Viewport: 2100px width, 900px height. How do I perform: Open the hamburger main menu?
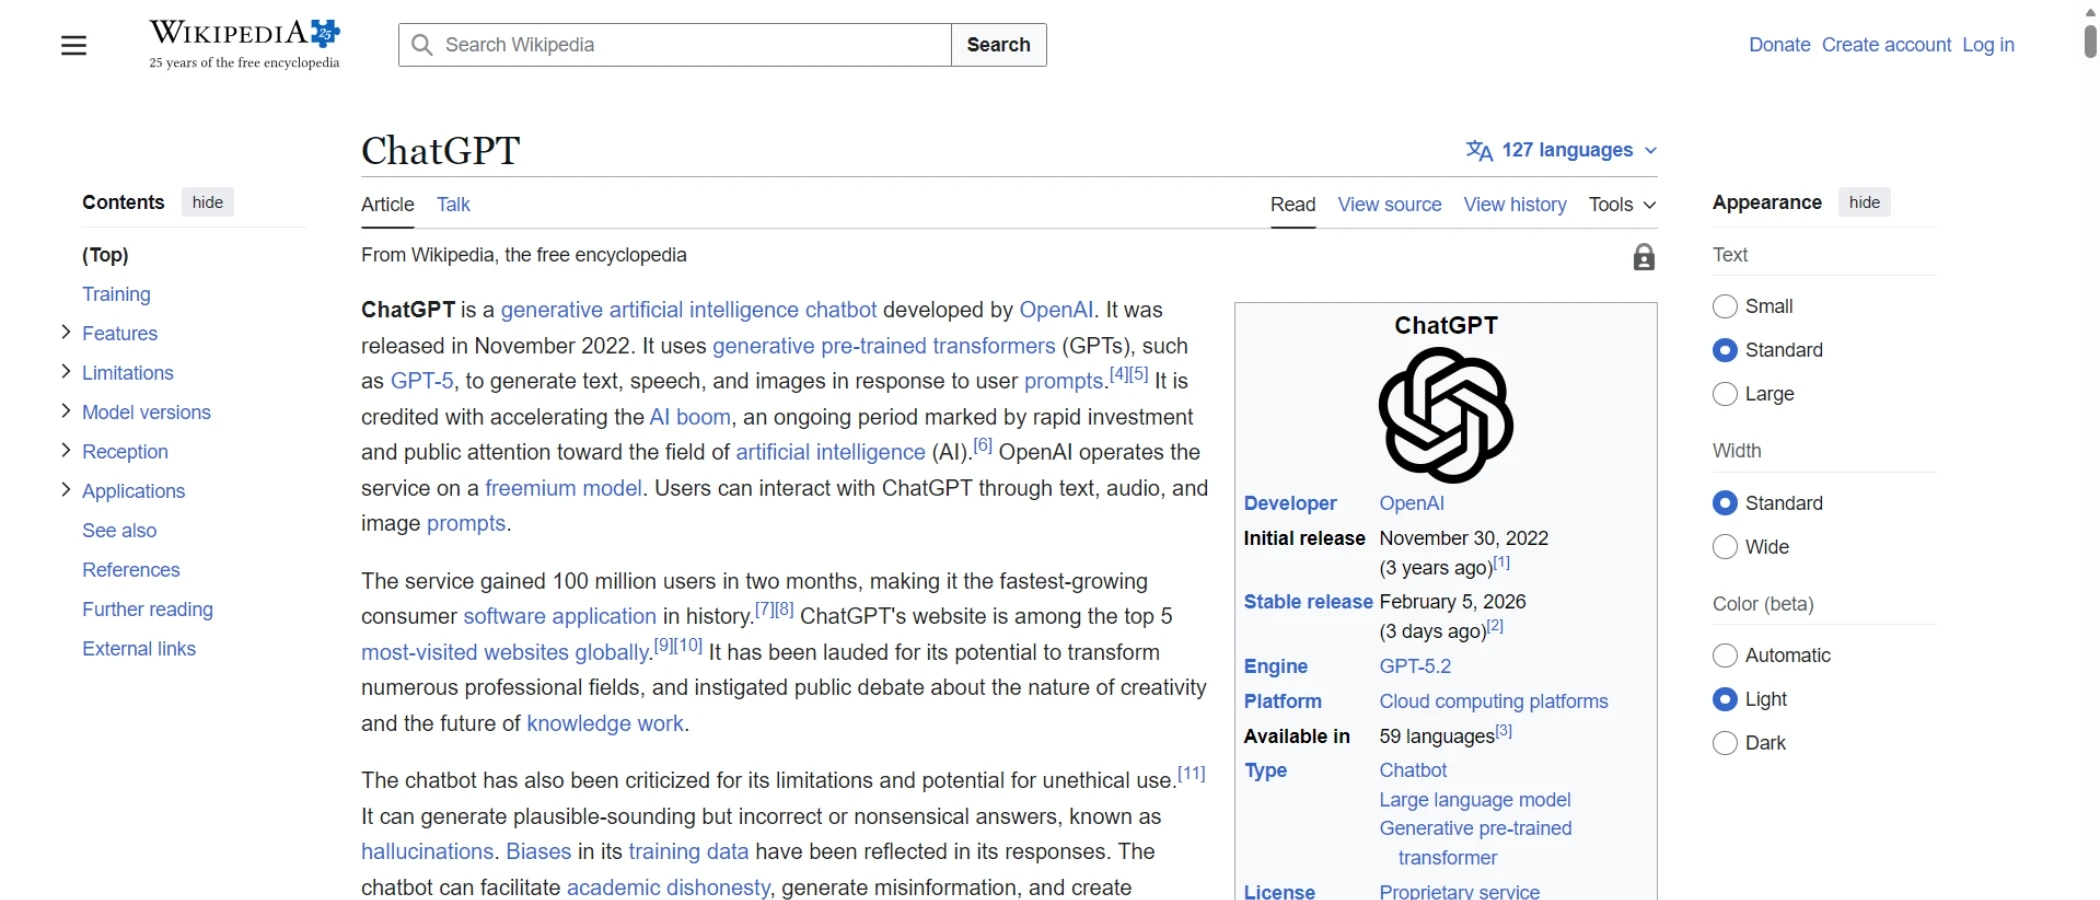tap(74, 45)
